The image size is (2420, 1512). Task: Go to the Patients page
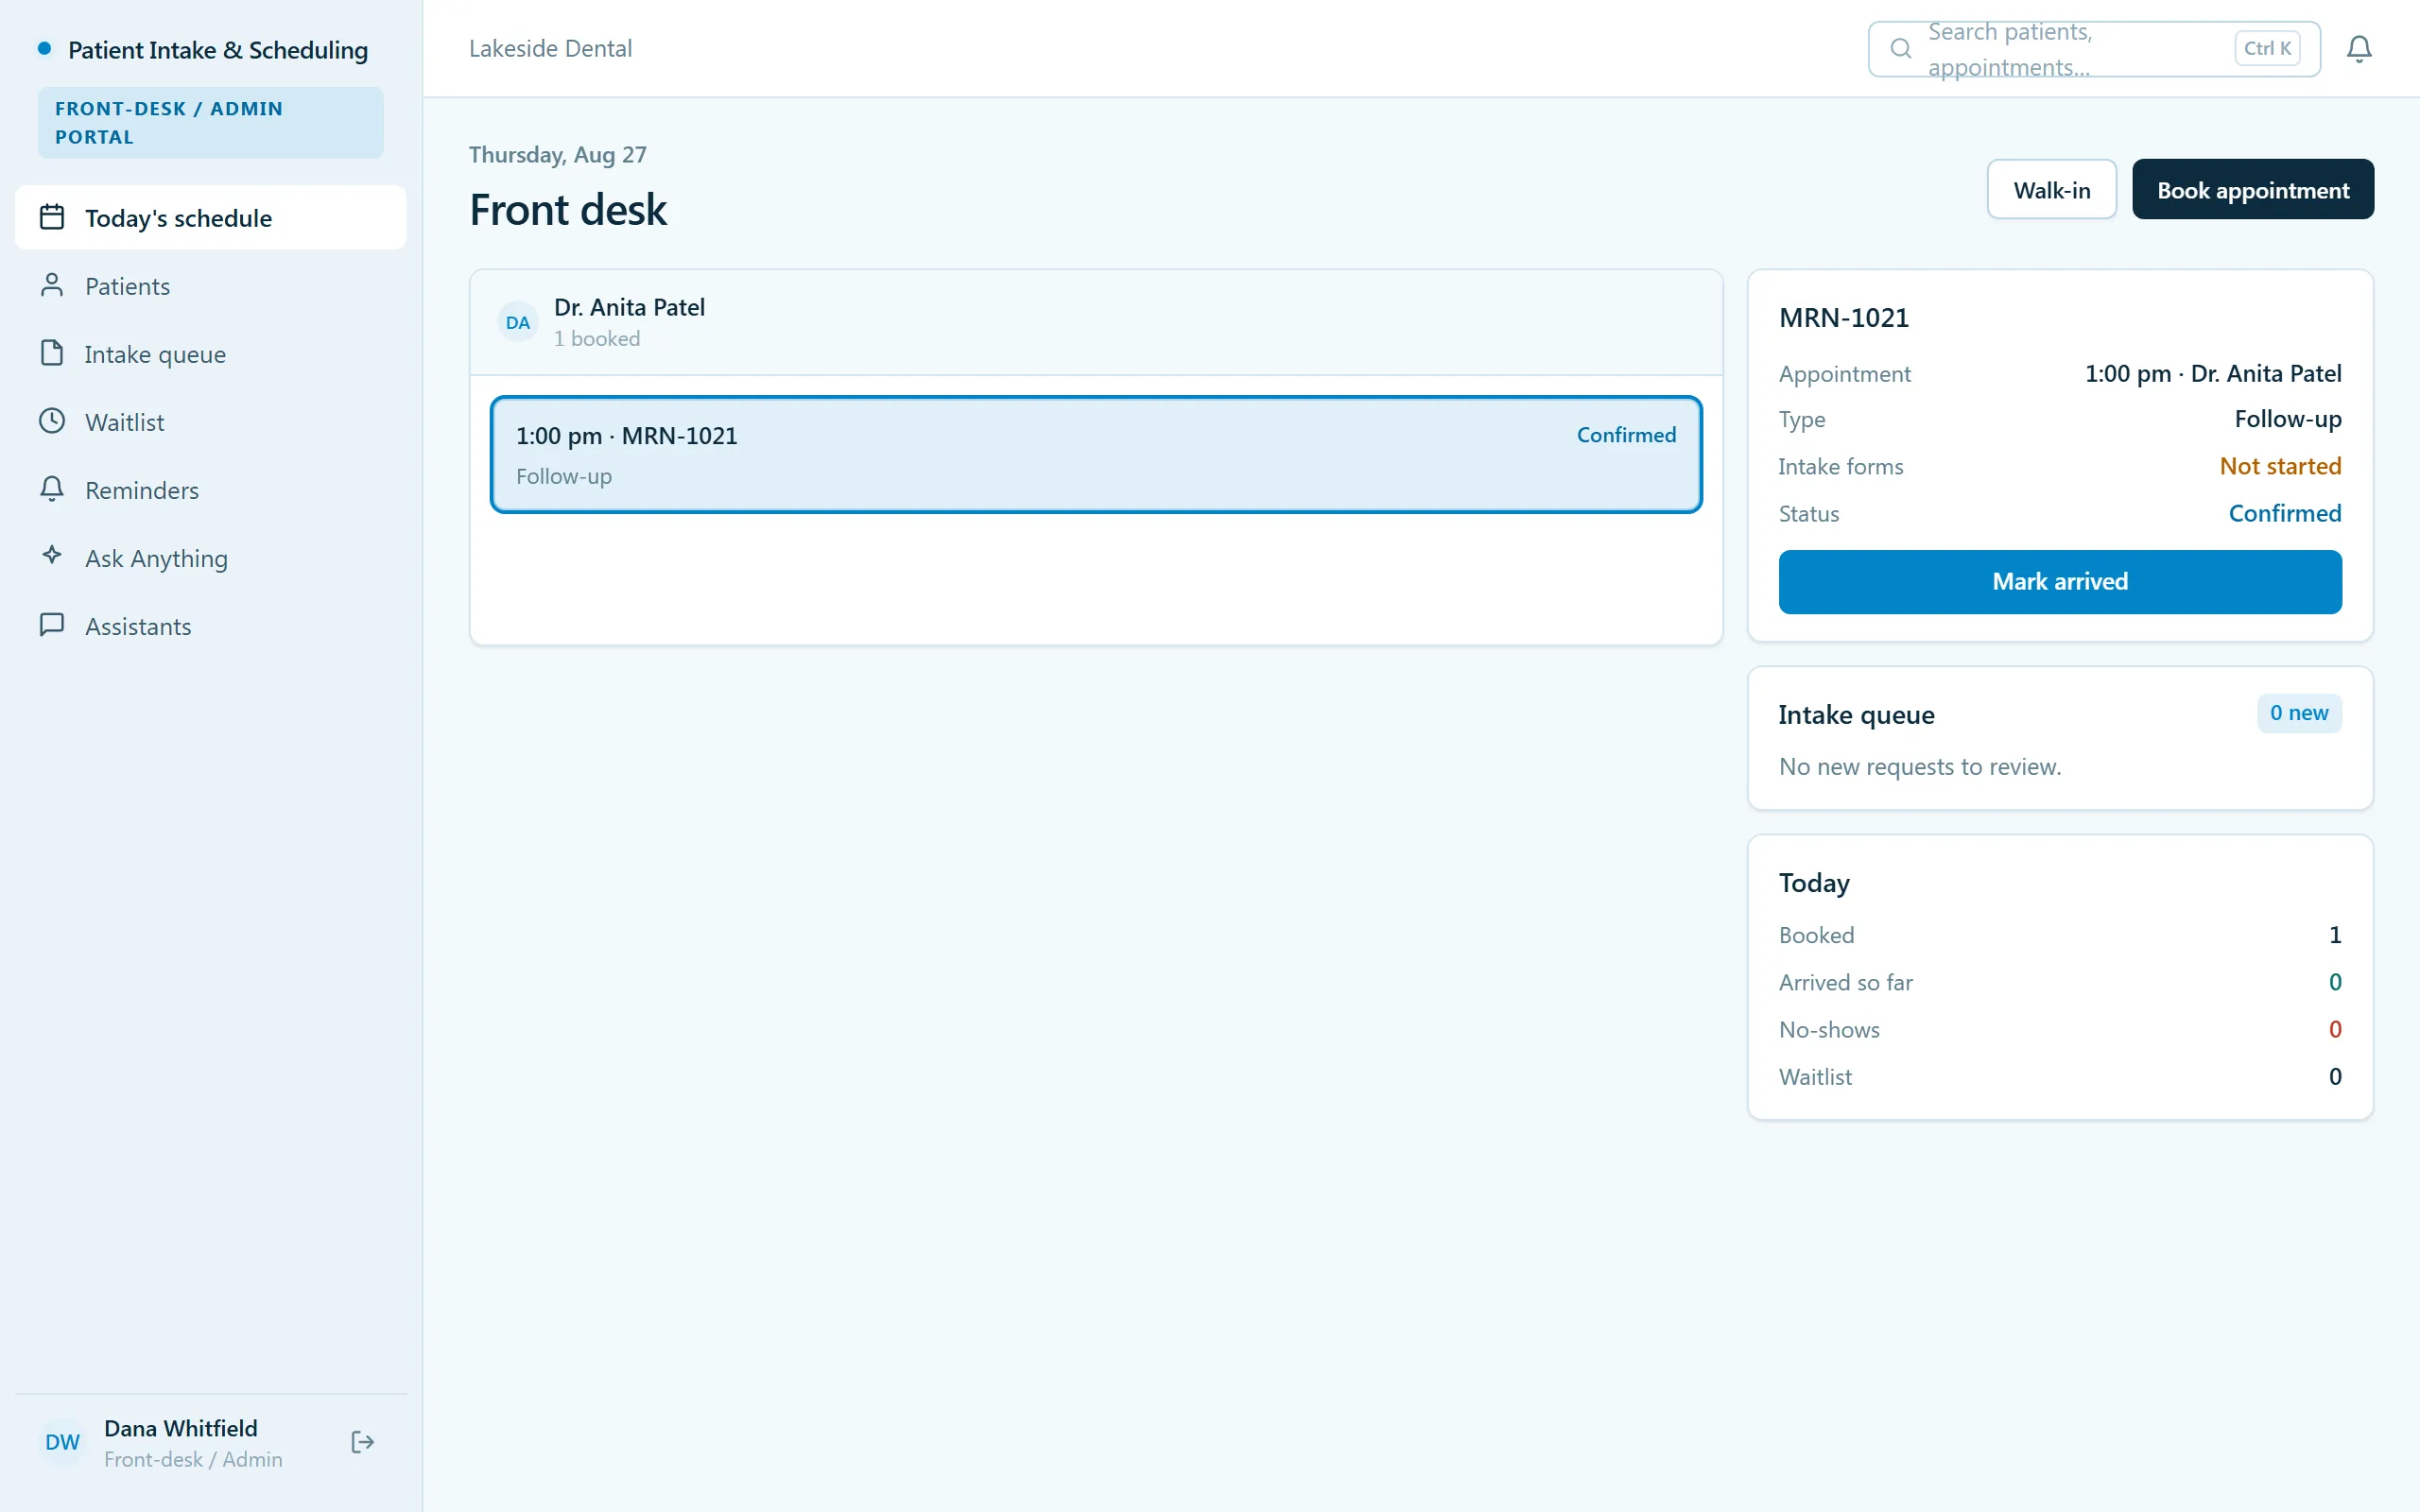tap(210, 285)
